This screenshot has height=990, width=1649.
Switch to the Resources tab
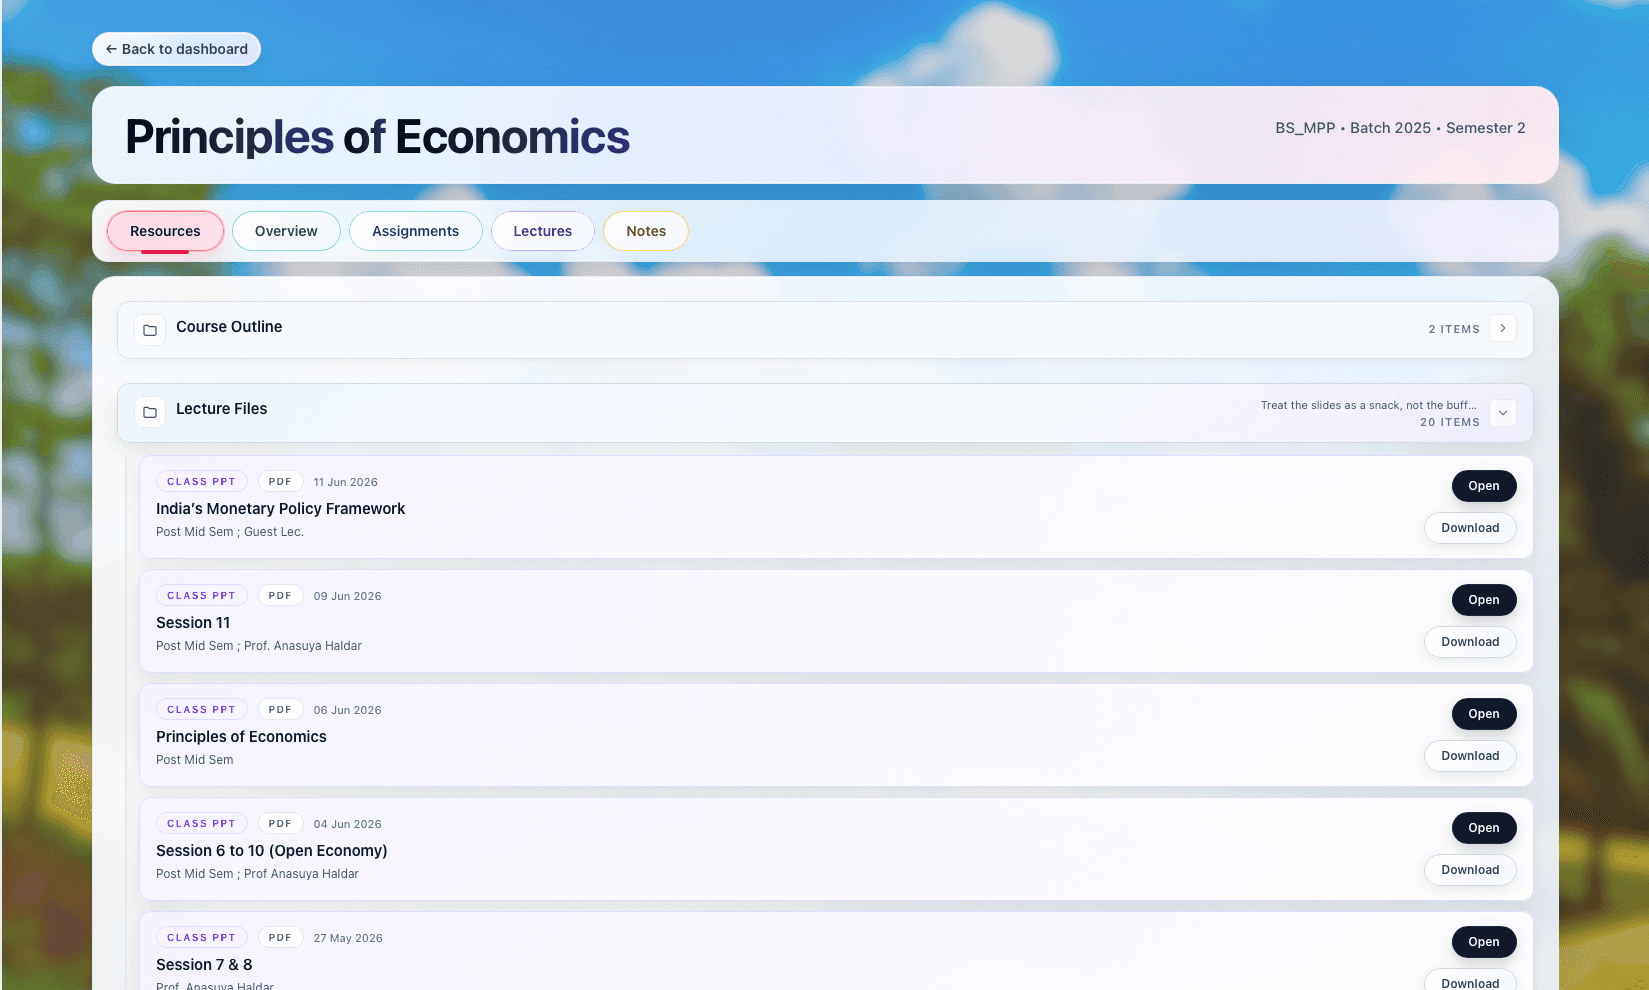tap(165, 231)
